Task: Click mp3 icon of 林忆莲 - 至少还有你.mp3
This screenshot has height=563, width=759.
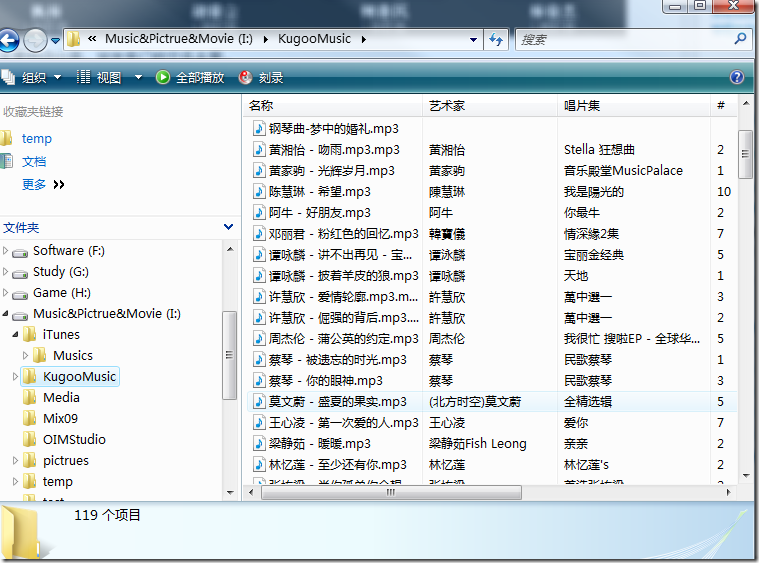Action: tap(259, 465)
